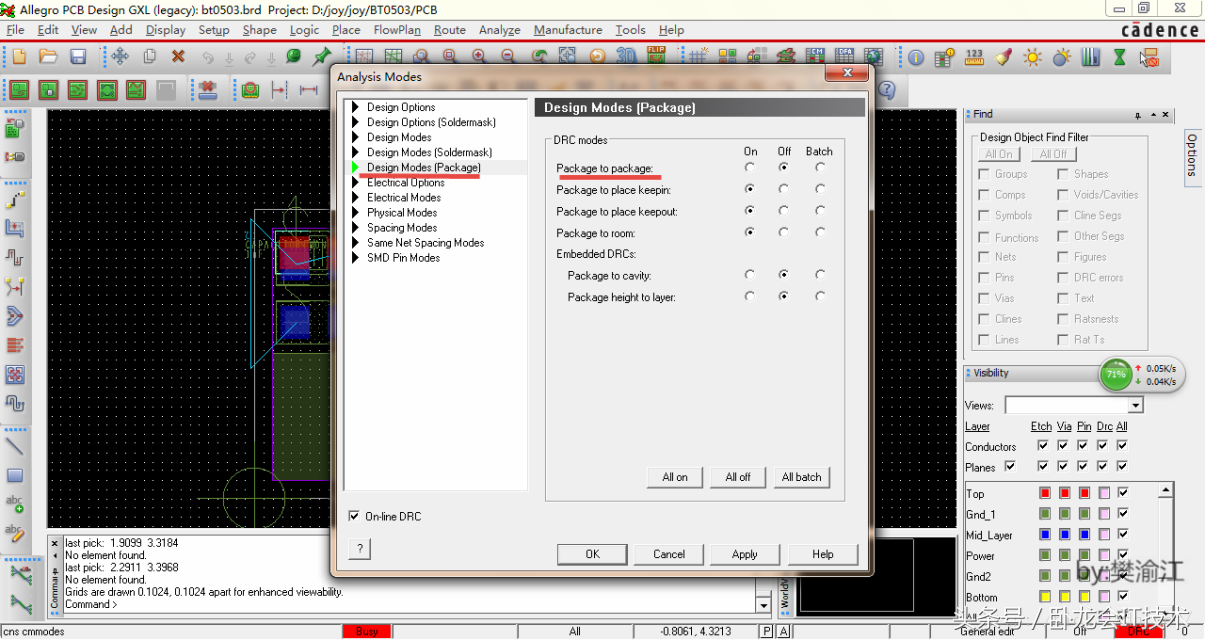1205x640 pixels.
Task: Click the Cancel button
Action: 669,554
